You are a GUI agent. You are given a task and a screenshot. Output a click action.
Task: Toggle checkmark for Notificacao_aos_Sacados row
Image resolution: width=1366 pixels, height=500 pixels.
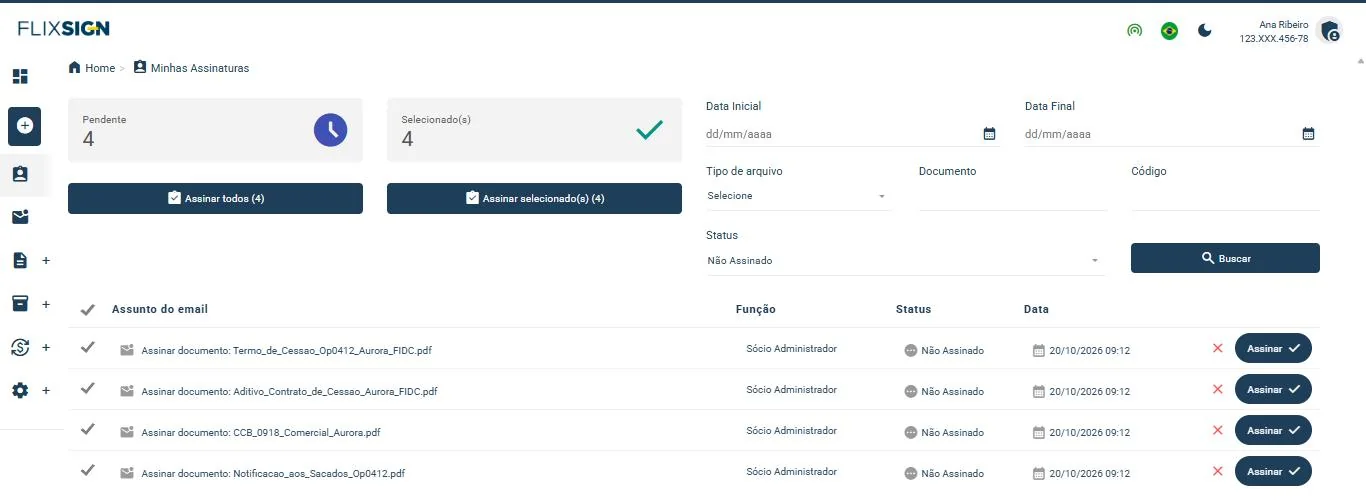tap(88, 470)
